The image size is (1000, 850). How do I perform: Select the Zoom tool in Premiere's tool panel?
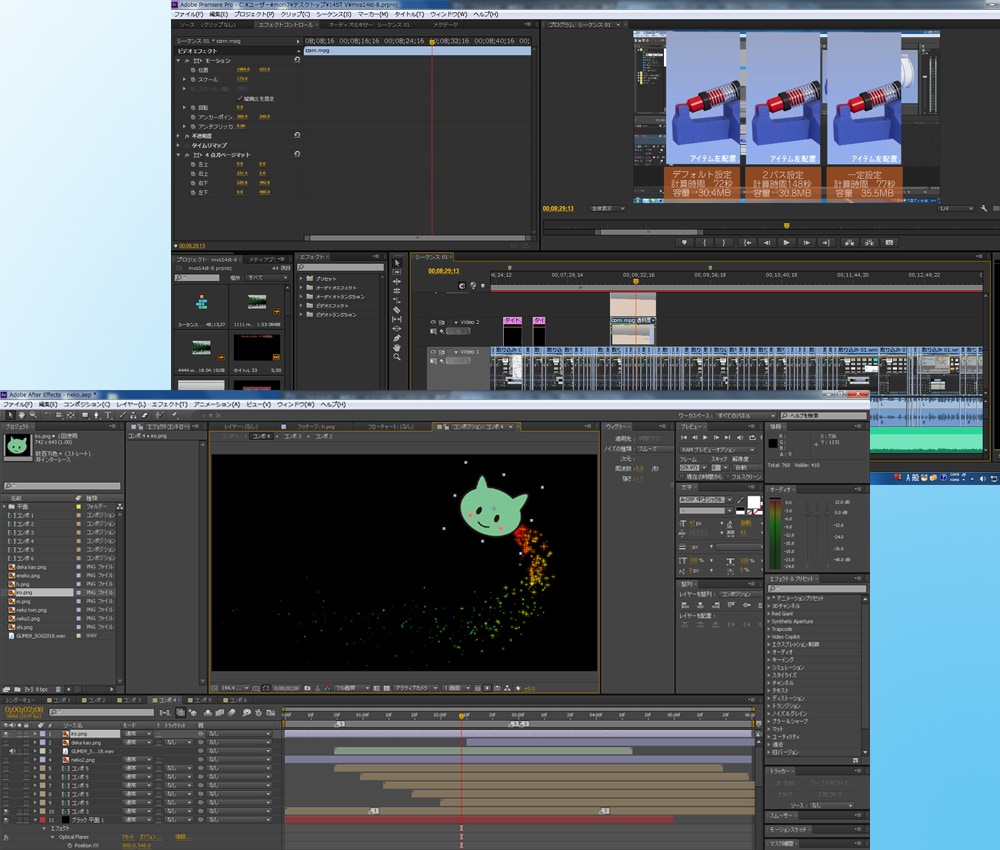397,357
